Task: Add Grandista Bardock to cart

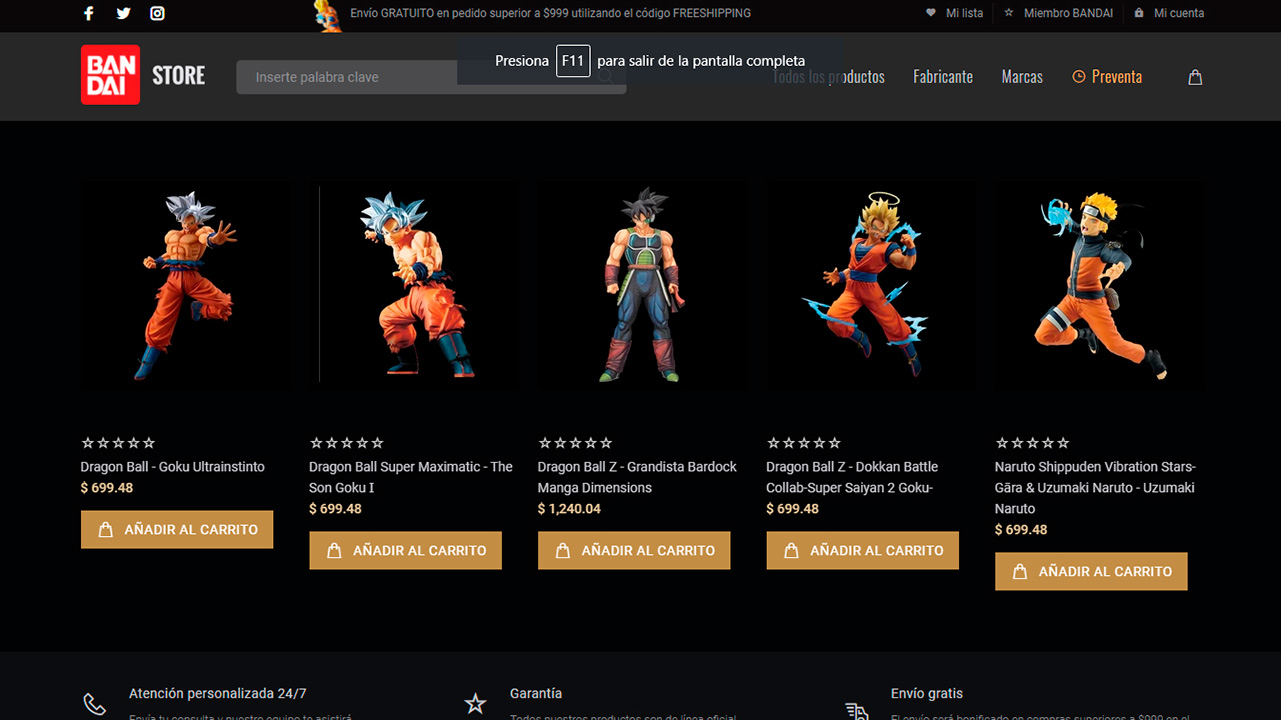Action: click(x=634, y=550)
